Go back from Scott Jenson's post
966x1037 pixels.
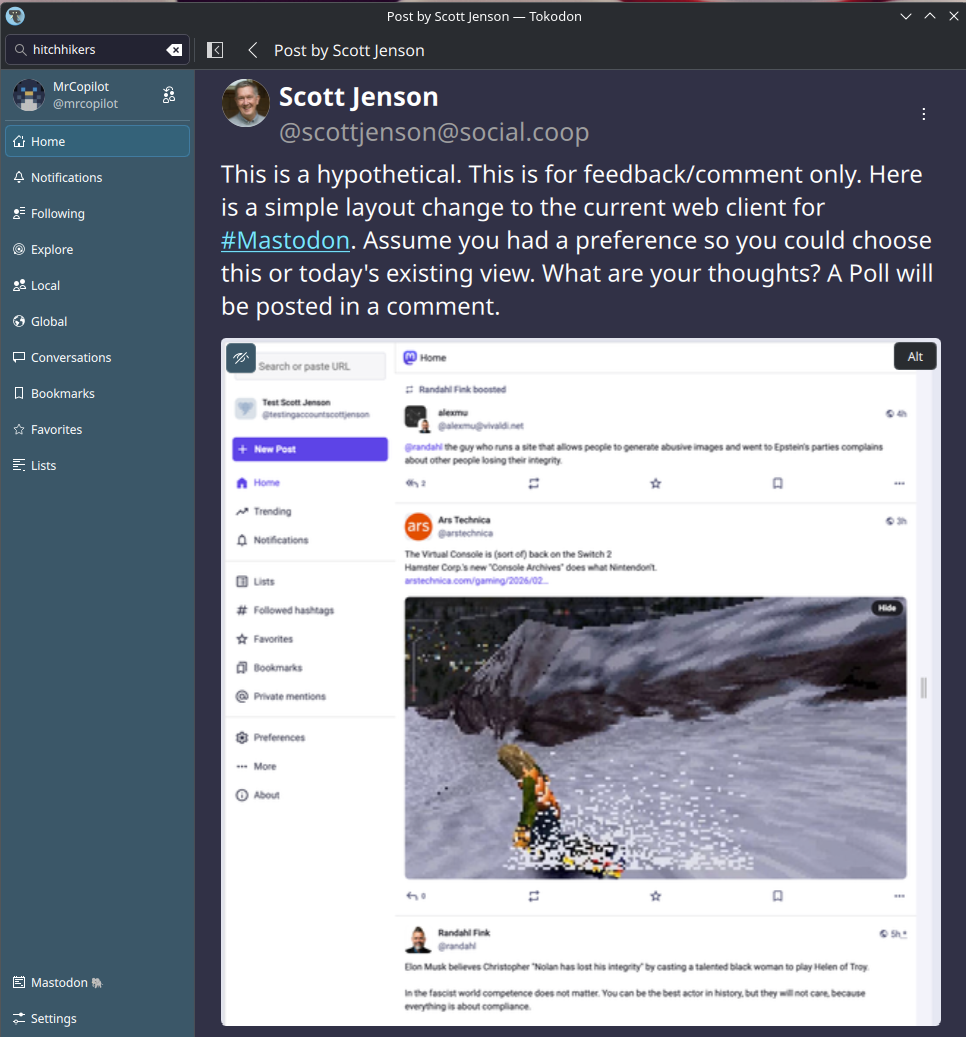[253, 50]
